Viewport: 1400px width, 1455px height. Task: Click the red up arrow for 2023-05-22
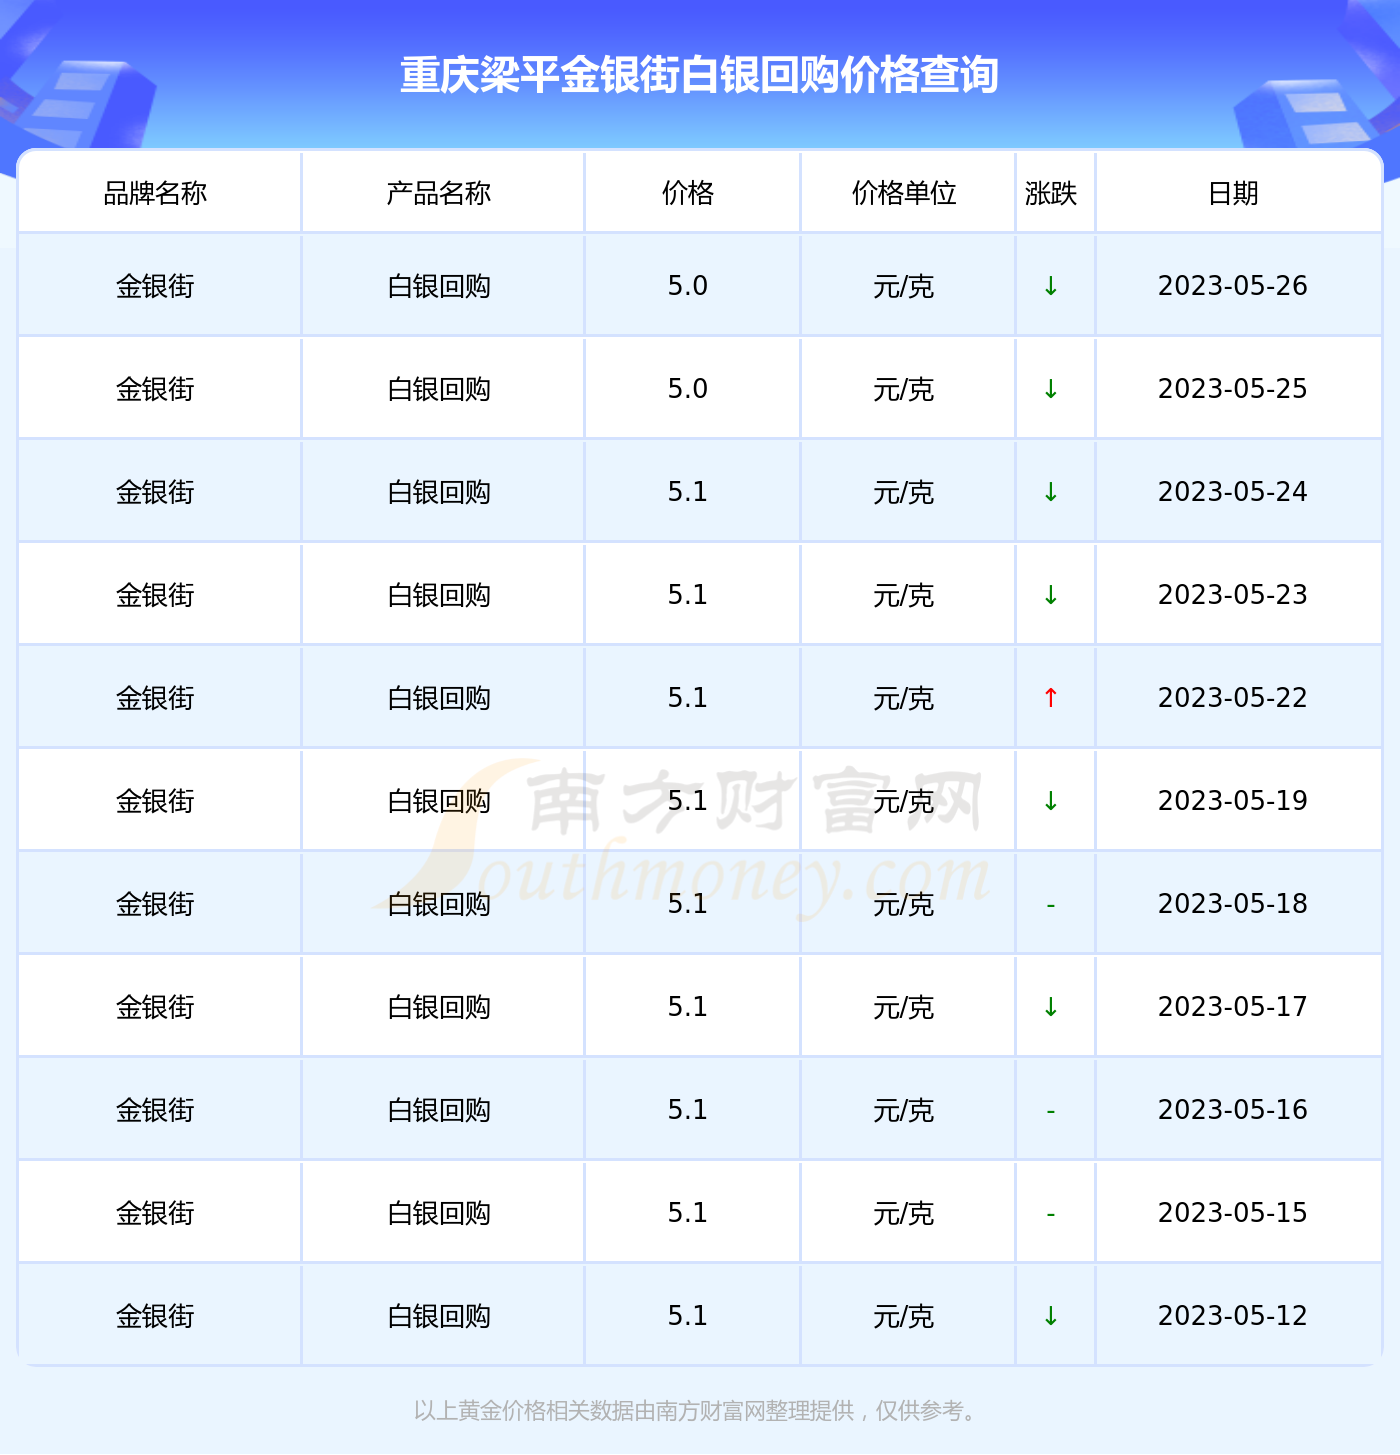pos(1051,698)
